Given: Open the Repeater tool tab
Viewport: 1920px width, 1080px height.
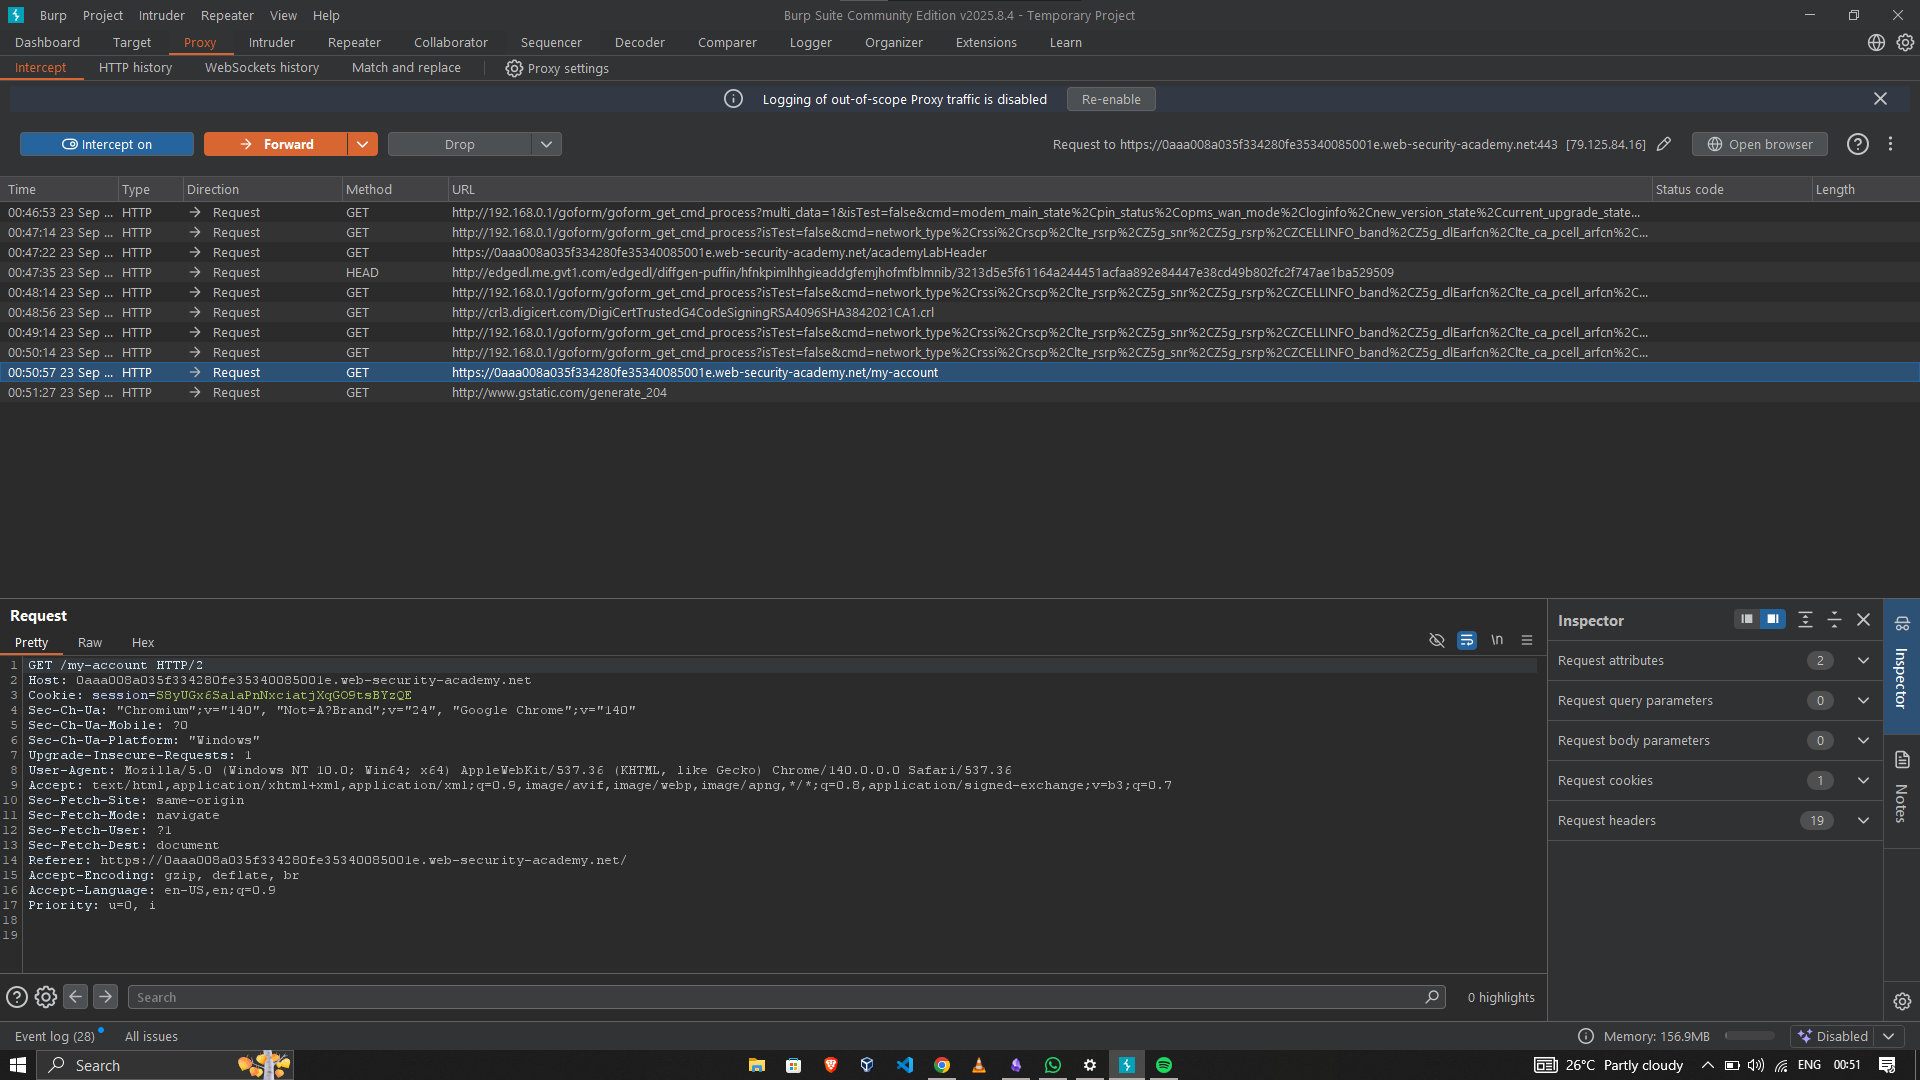Looking at the screenshot, I should pos(354,42).
